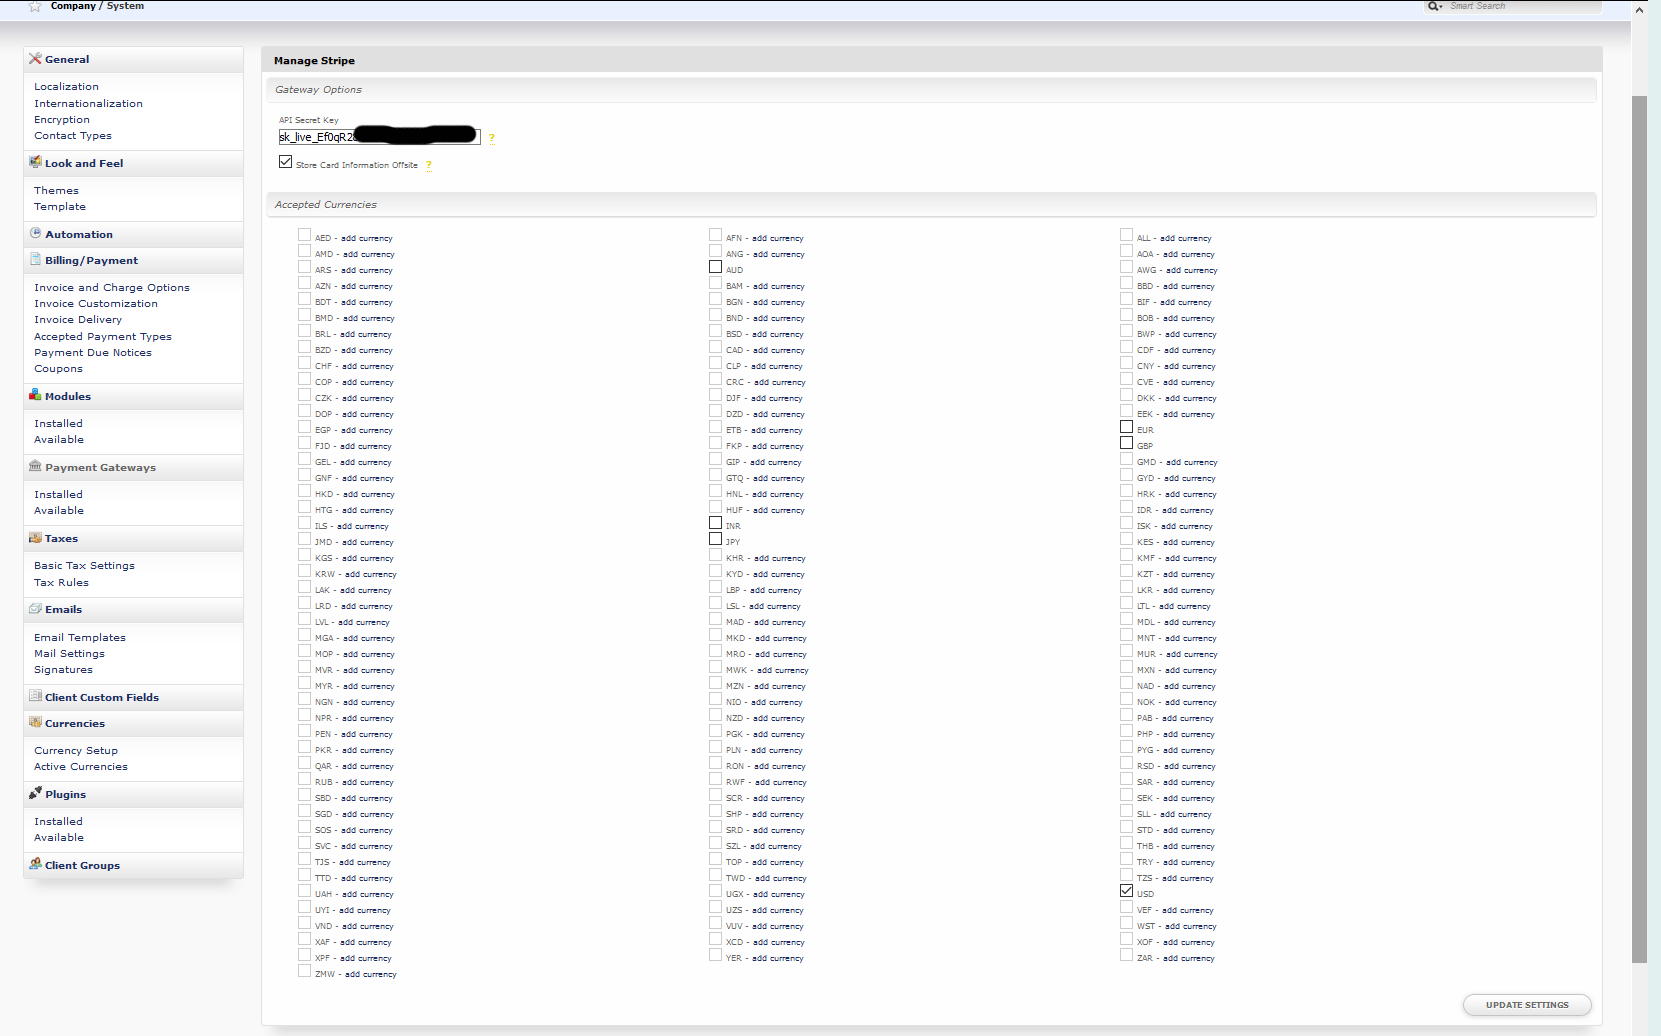Viewport: 1661px width, 1036px height.
Task: Click the Client Groups people icon
Action: [x=35, y=864]
